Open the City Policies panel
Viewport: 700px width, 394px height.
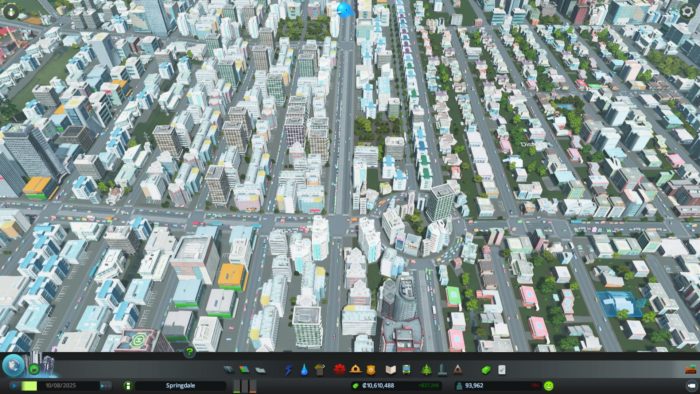(x=502, y=369)
